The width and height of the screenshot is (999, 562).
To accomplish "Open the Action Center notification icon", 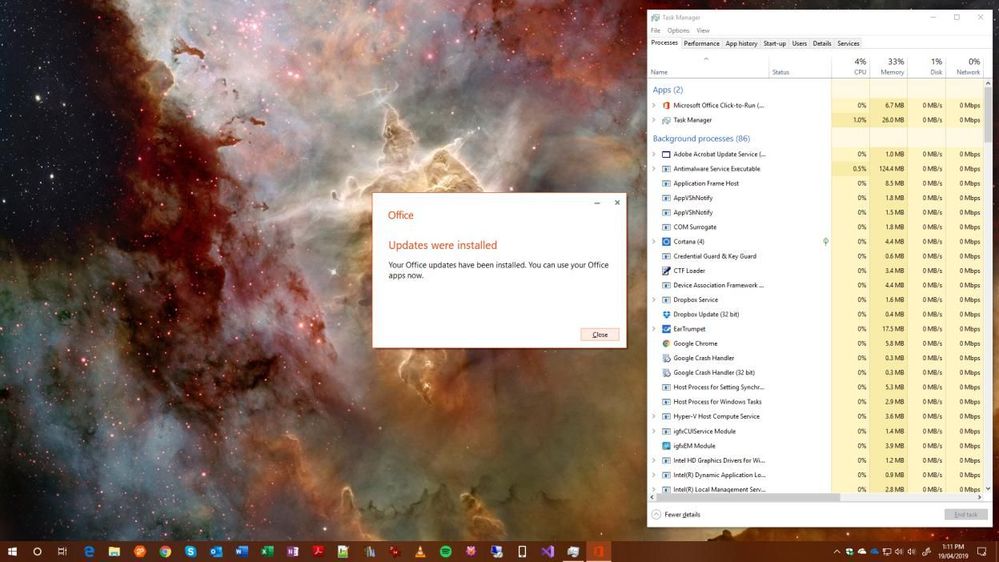I will pos(981,552).
